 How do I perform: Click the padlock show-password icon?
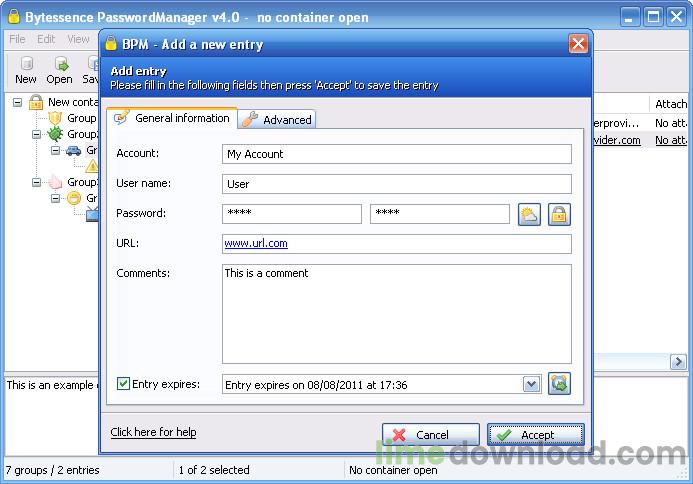(559, 214)
